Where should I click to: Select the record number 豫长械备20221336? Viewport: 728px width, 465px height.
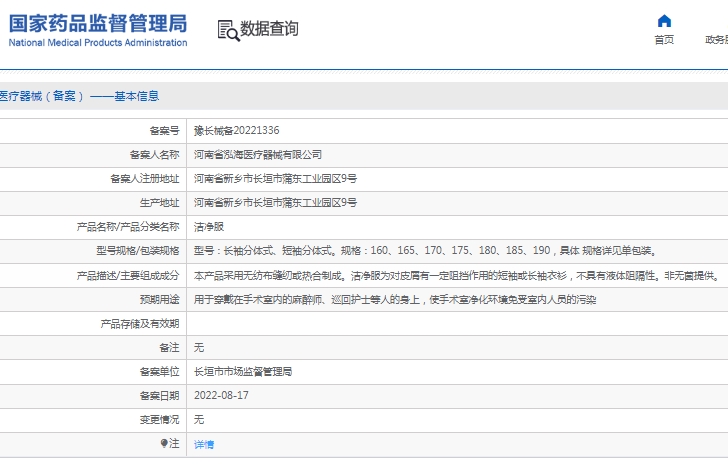[x=236, y=130]
